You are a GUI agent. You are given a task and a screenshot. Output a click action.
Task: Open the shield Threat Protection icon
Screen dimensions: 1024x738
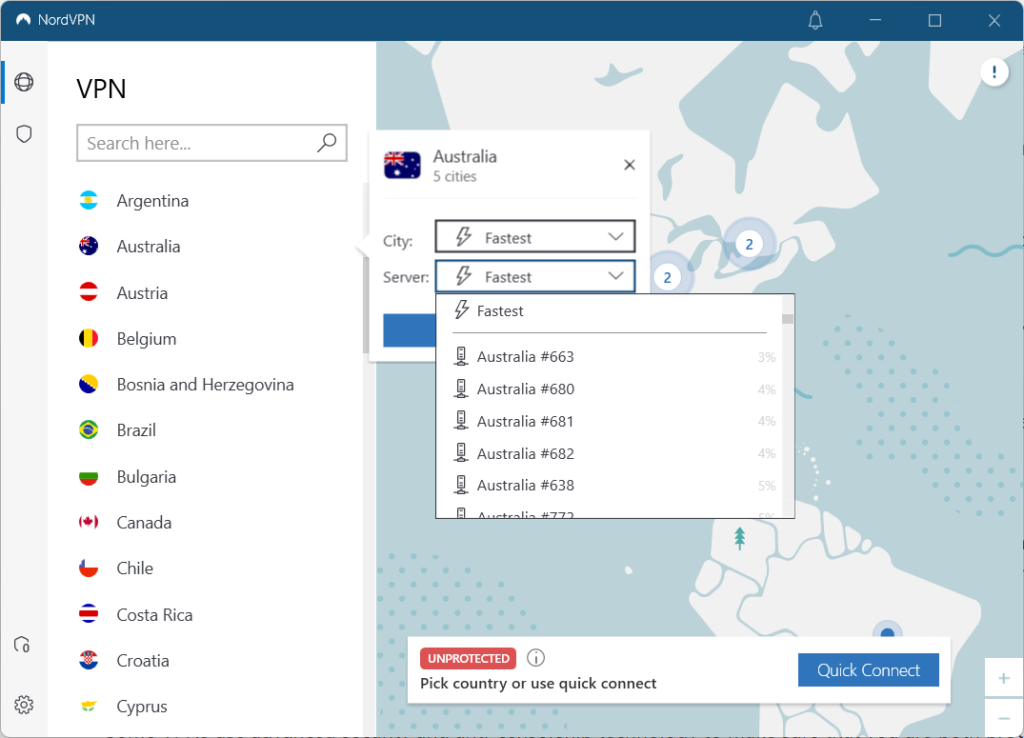24,134
